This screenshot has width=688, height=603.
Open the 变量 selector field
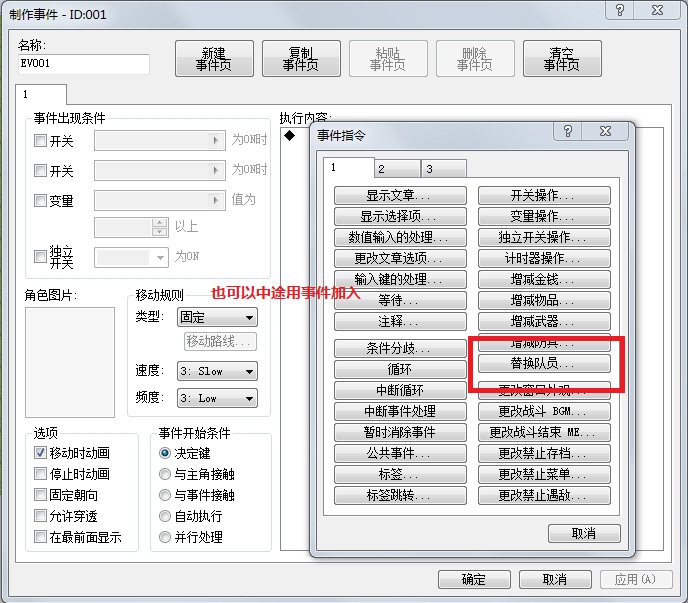[160, 201]
